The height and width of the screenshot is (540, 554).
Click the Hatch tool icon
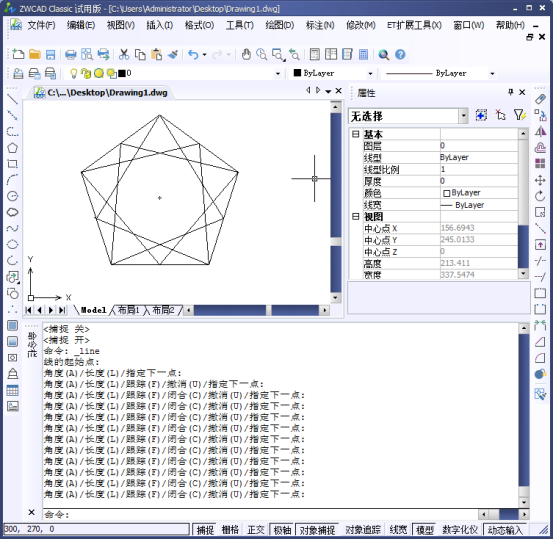click(12, 325)
